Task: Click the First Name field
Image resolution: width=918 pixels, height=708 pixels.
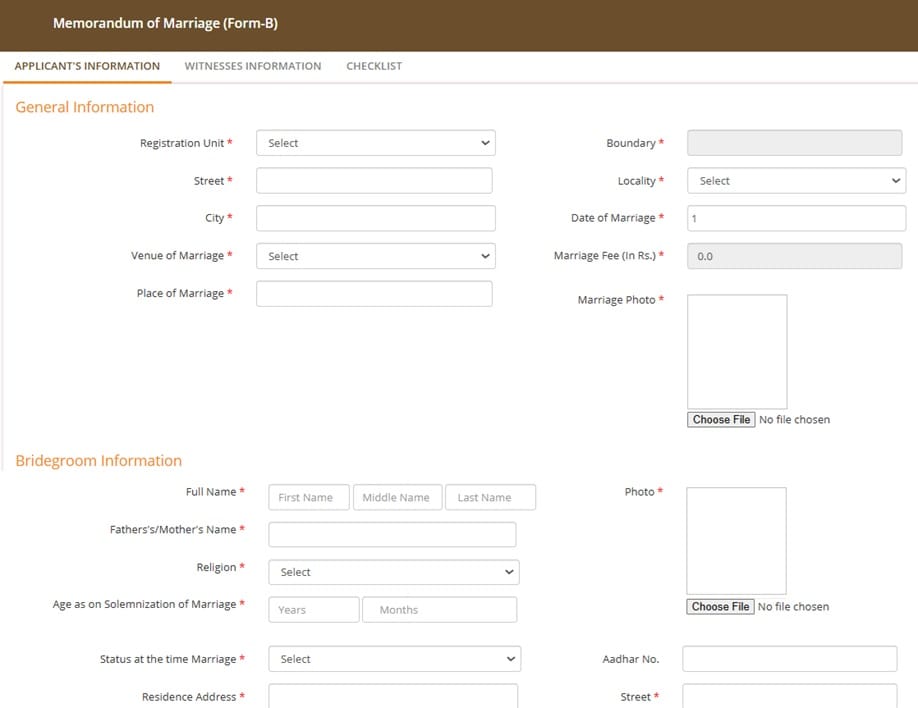Action: tap(308, 497)
